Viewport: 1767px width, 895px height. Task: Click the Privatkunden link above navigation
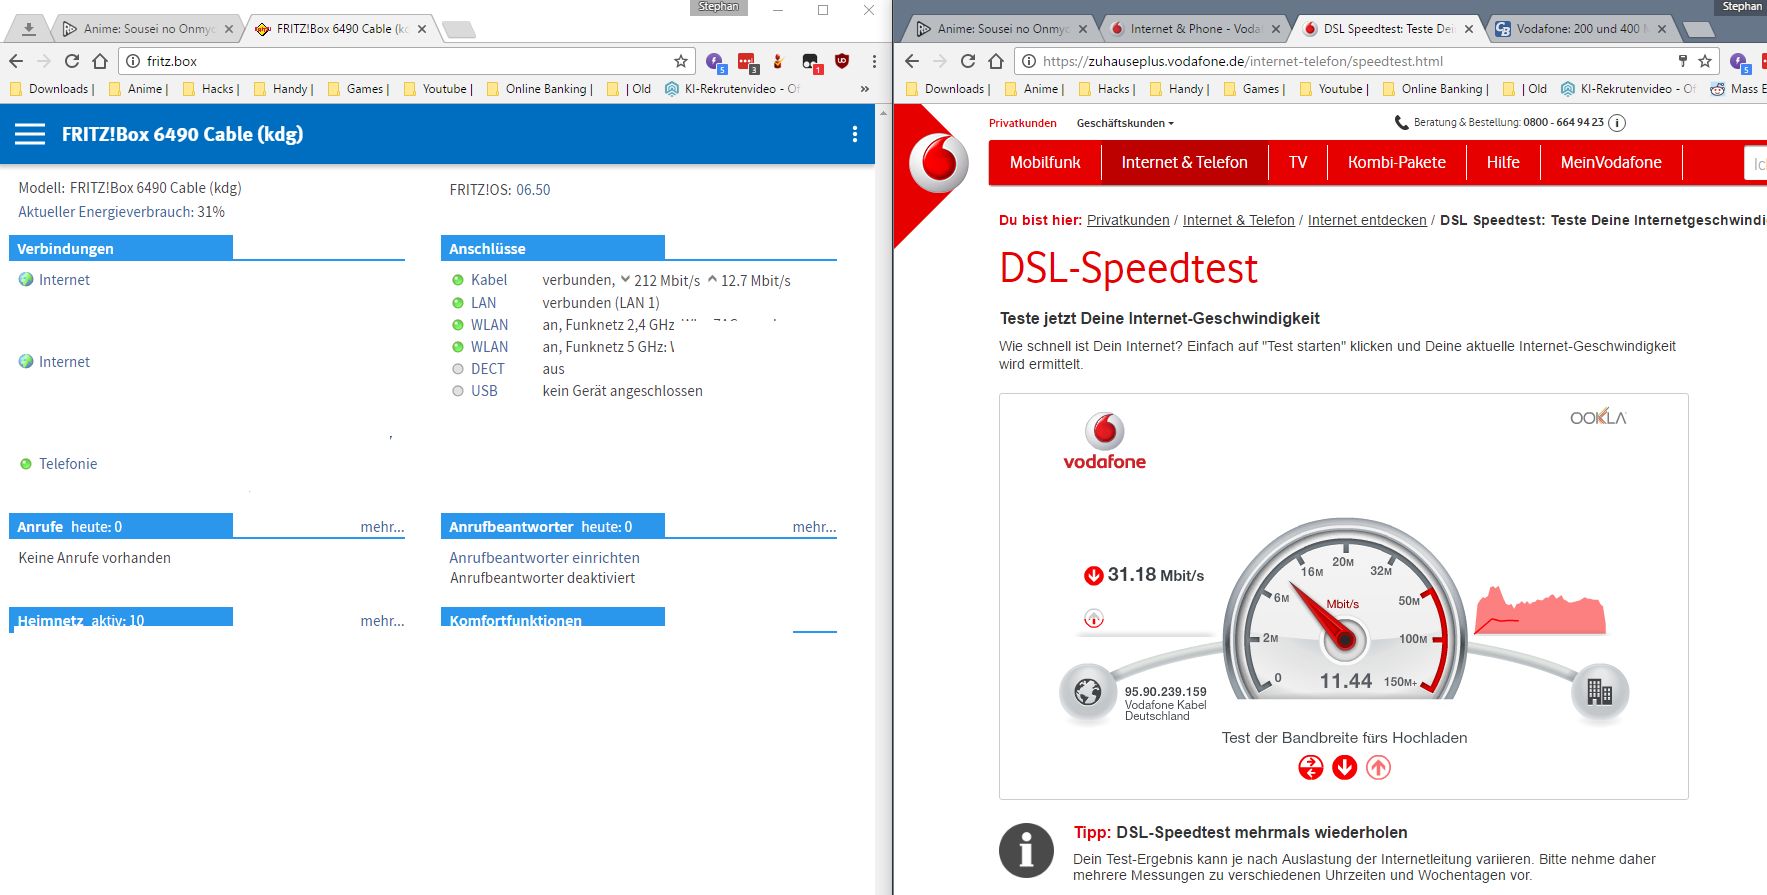click(x=1022, y=123)
